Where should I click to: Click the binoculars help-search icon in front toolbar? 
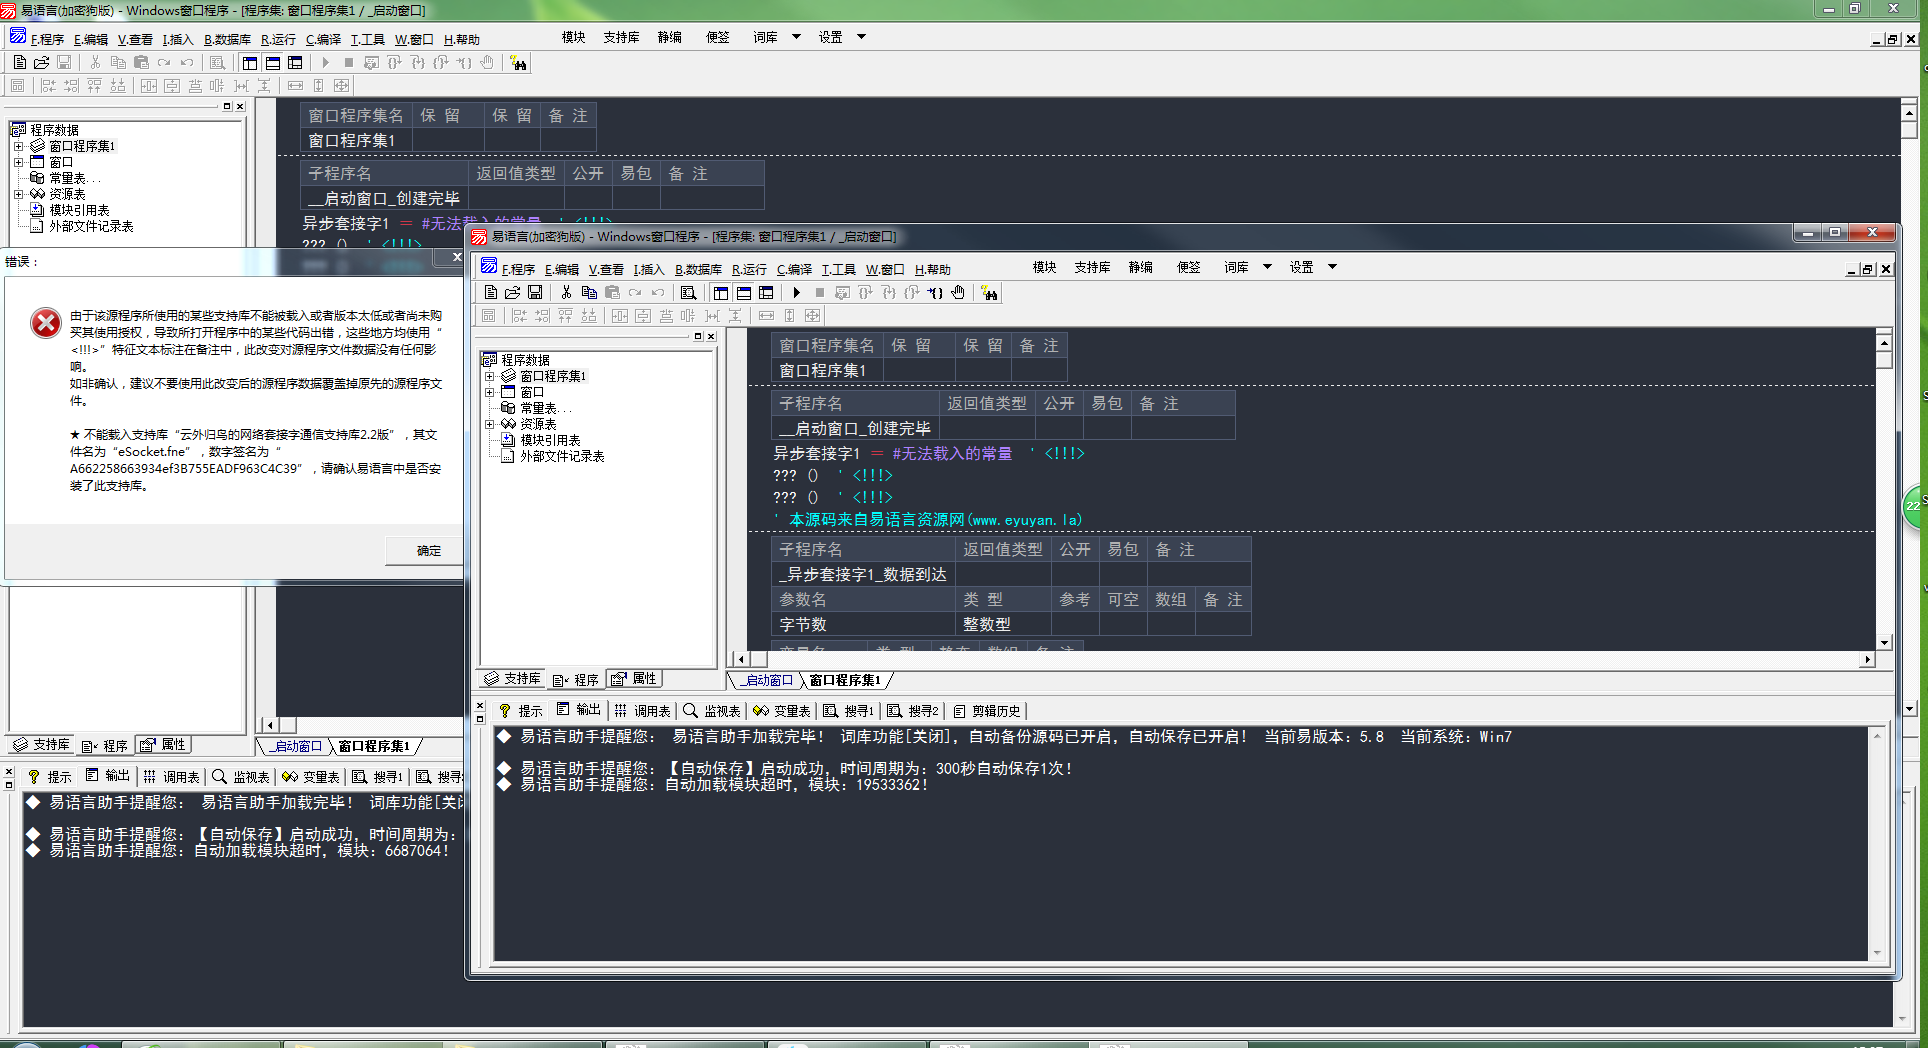click(x=989, y=293)
